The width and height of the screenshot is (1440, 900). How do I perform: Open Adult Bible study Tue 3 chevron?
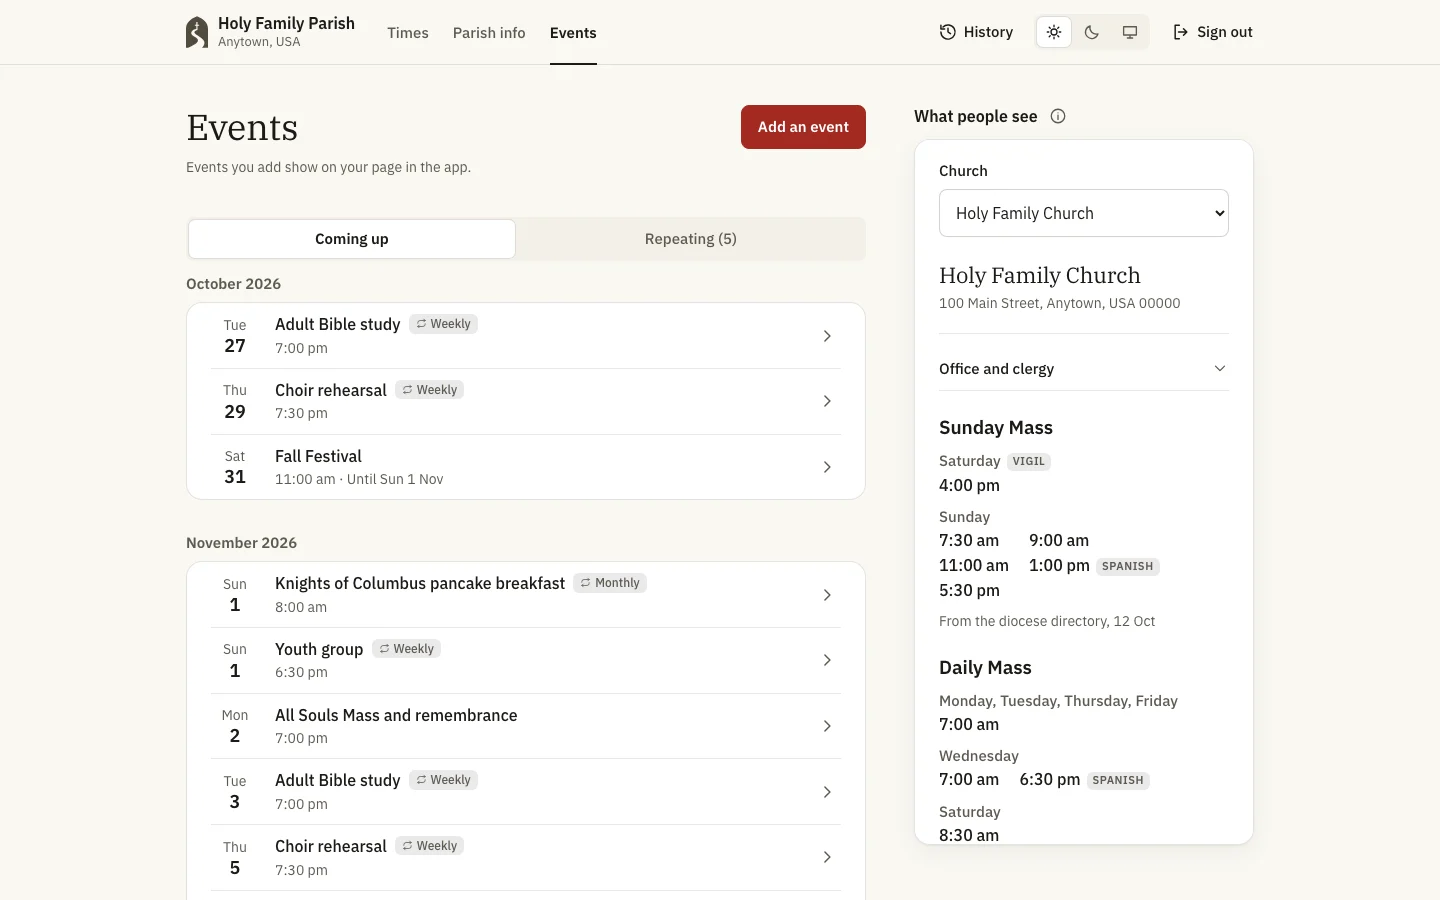click(x=827, y=792)
